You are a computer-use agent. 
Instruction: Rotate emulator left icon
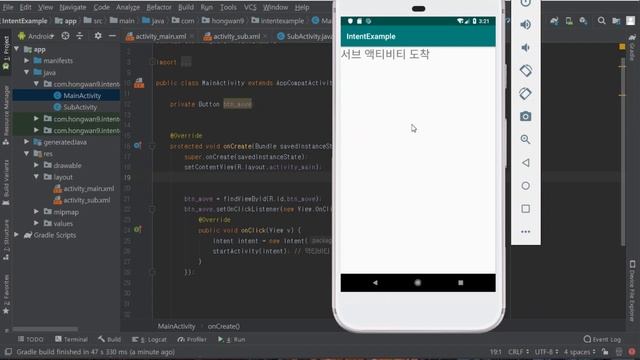525,71
